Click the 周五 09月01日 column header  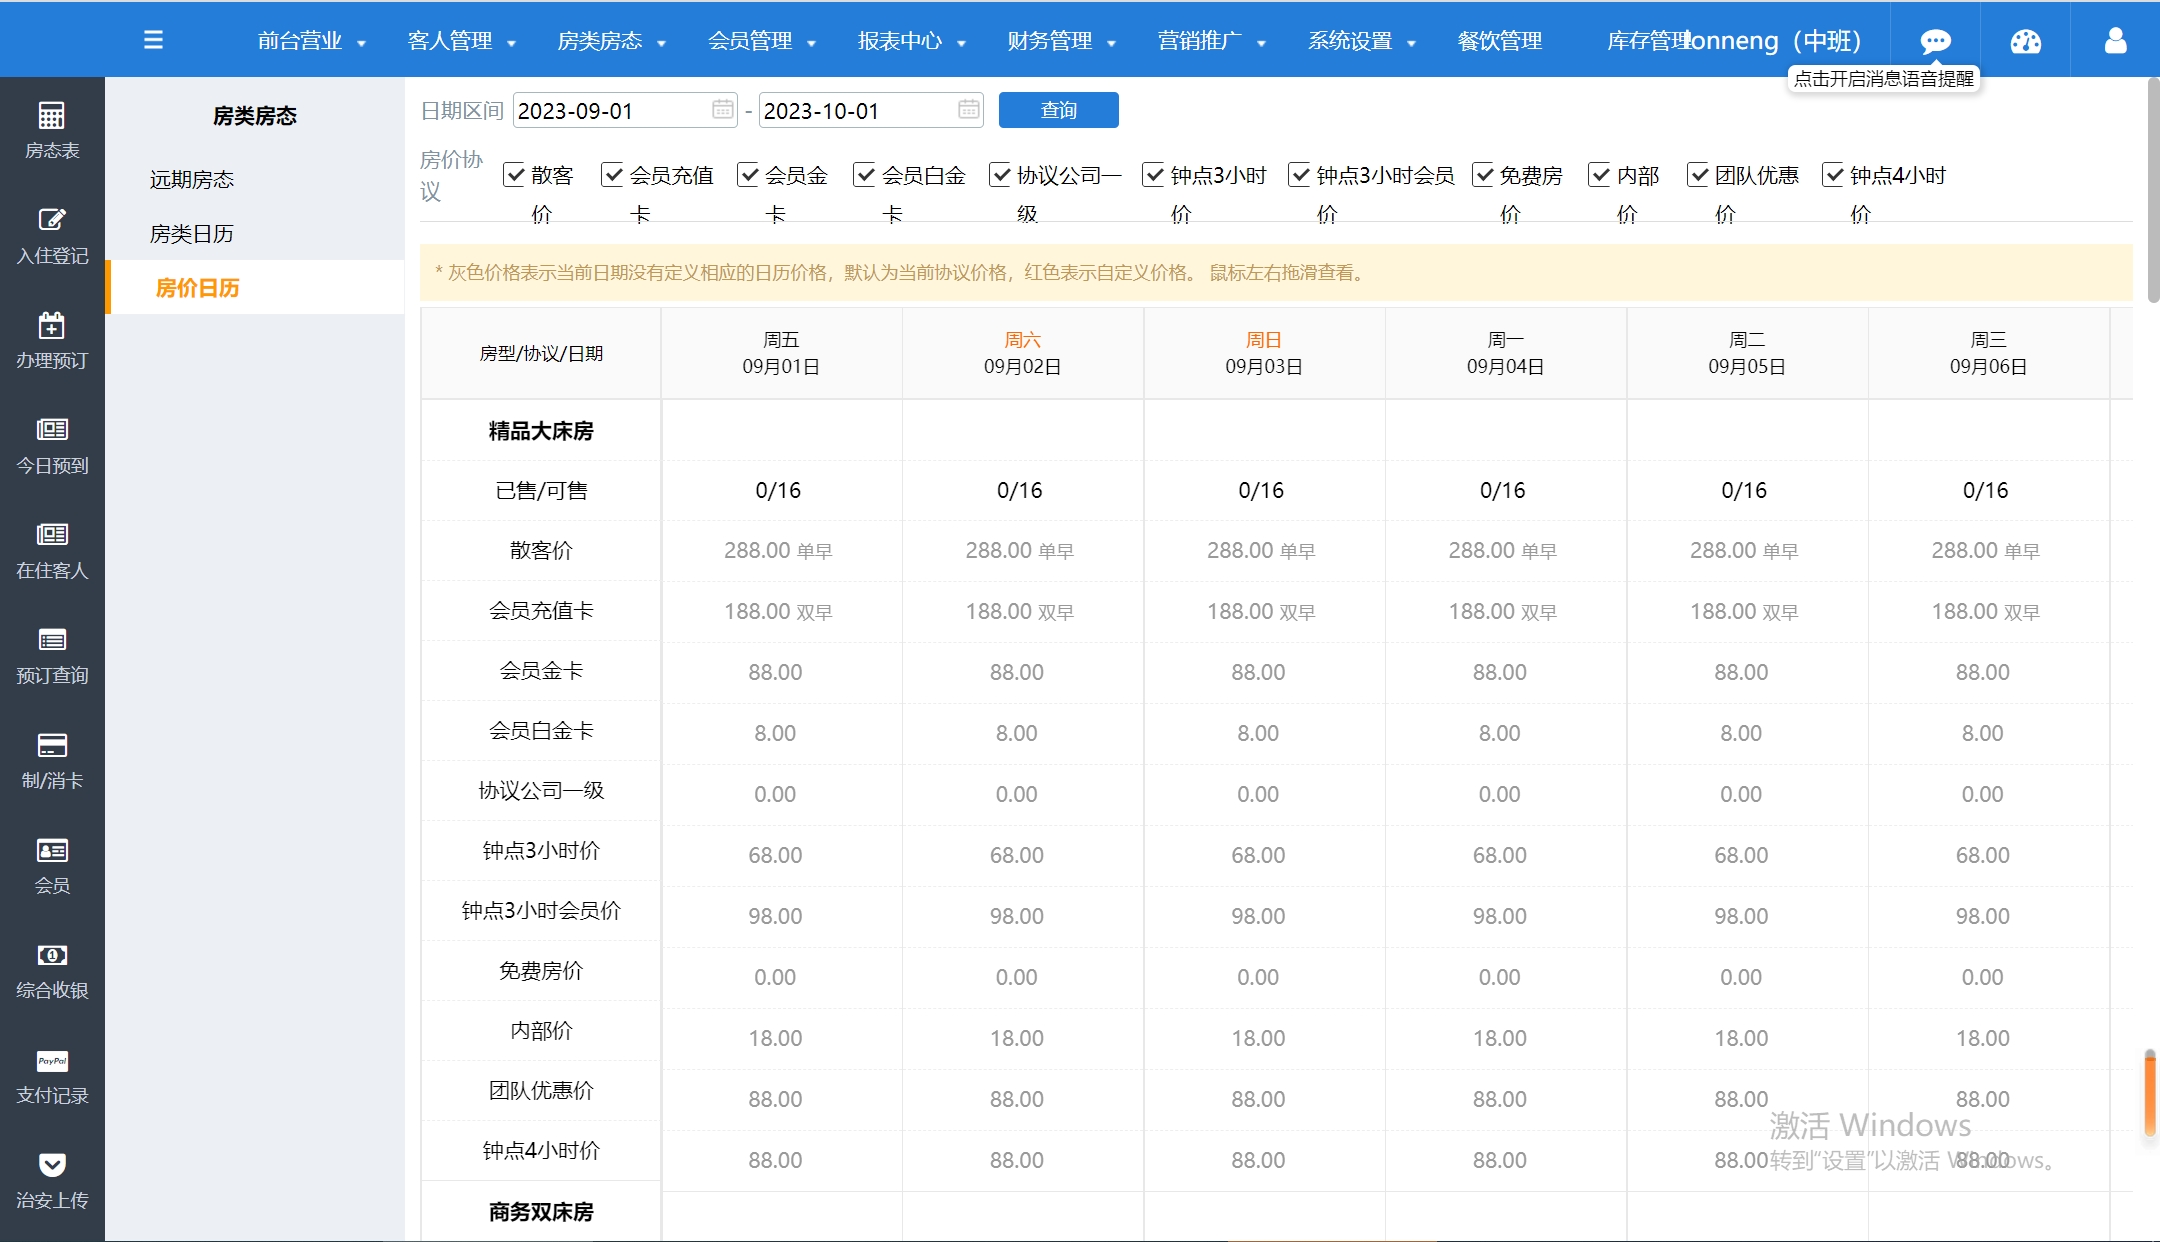[x=781, y=353]
